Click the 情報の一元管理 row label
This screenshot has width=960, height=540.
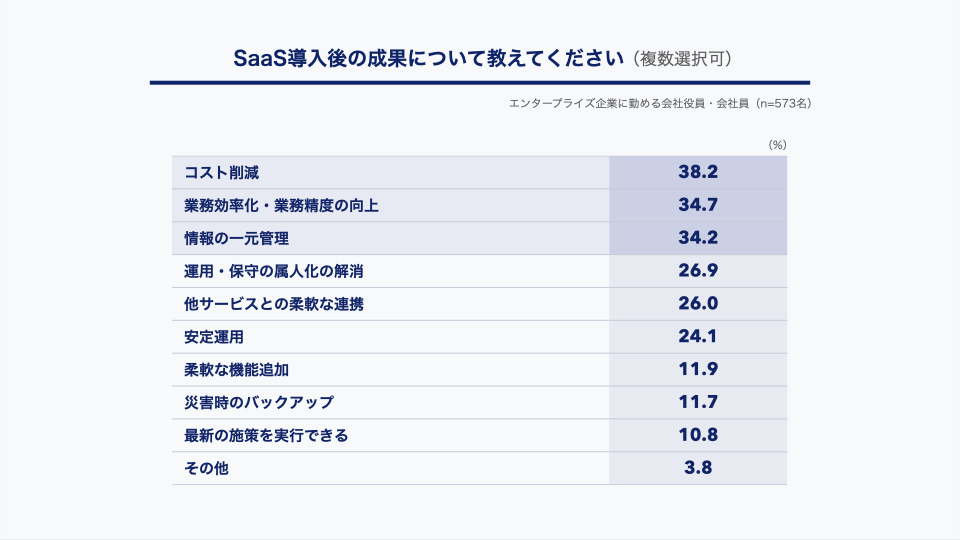236,238
